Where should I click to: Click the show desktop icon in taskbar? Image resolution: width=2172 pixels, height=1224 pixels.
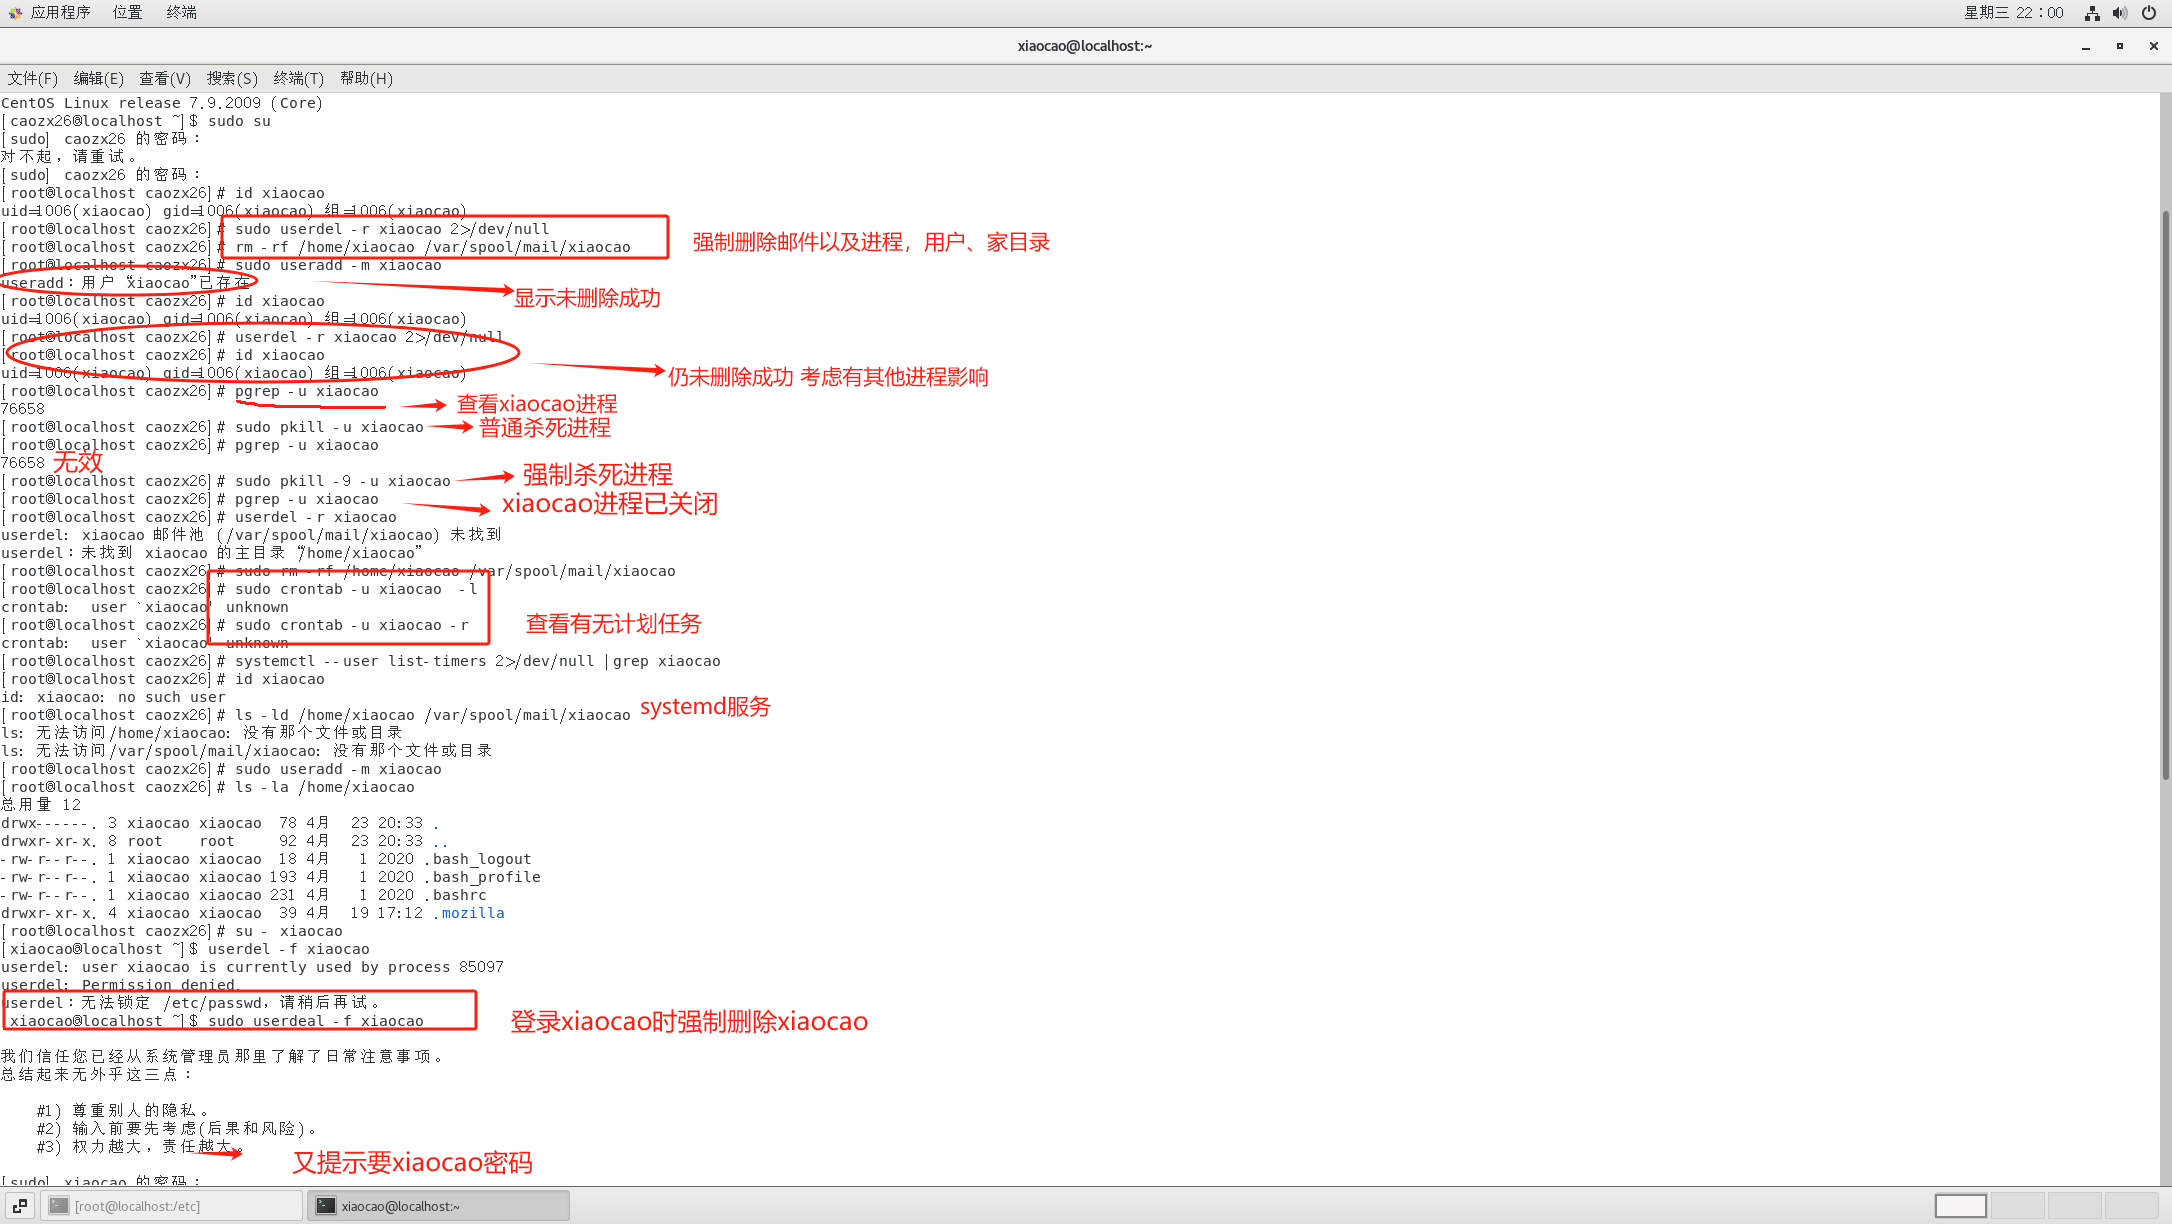[x=20, y=1206]
